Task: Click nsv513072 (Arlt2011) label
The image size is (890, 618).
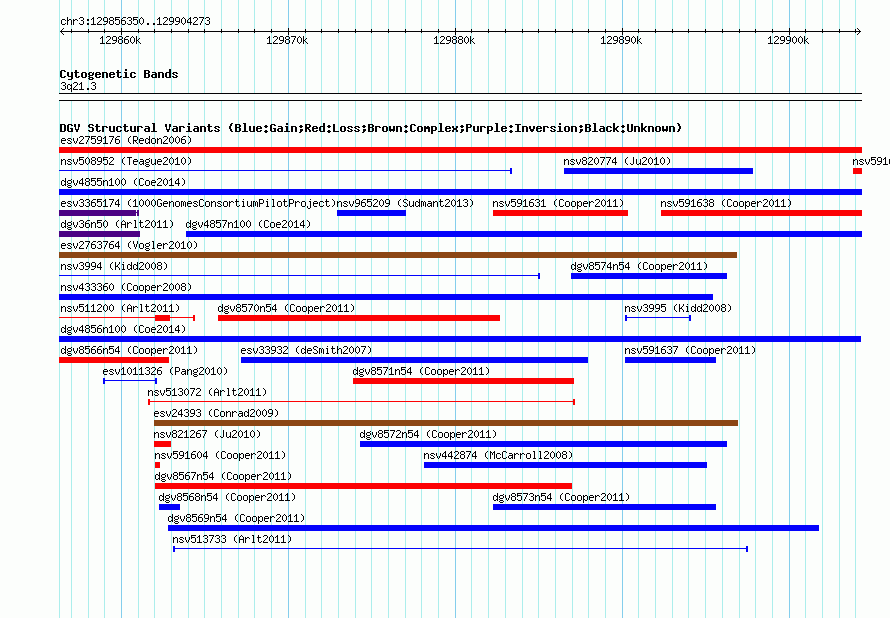Action: pos(207,392)
